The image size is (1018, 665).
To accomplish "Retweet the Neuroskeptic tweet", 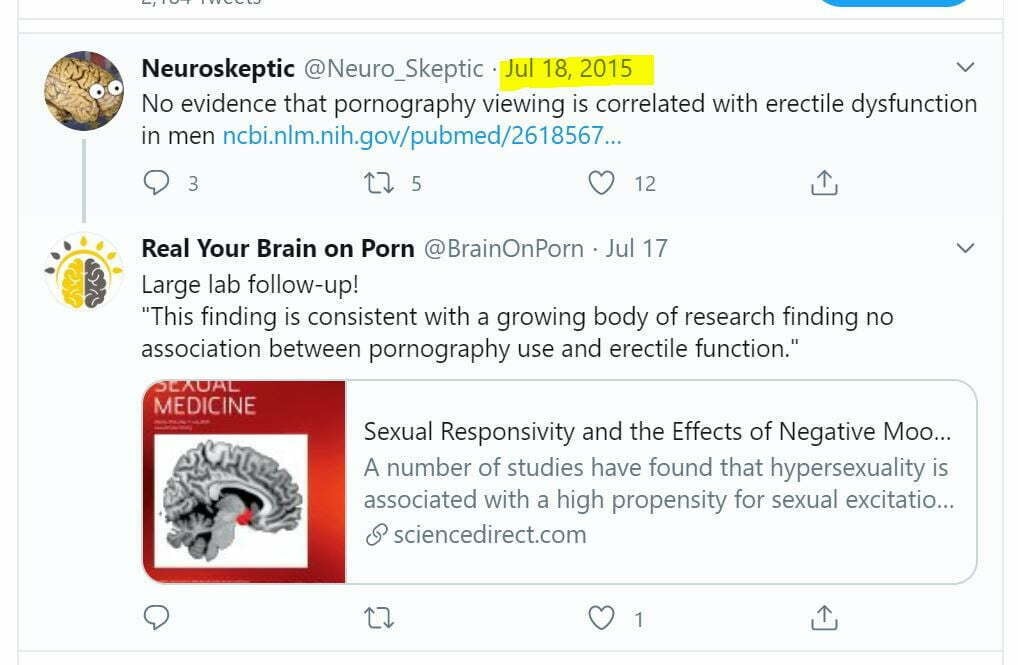I will tap(379, 183).
